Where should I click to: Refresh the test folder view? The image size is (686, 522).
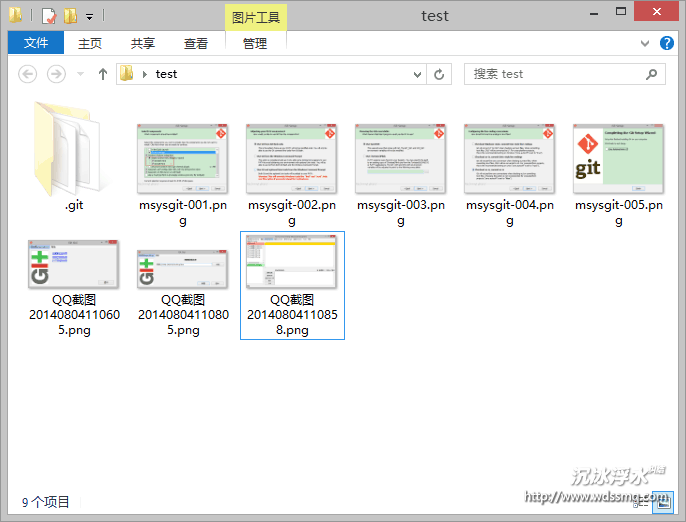(440, 74)
